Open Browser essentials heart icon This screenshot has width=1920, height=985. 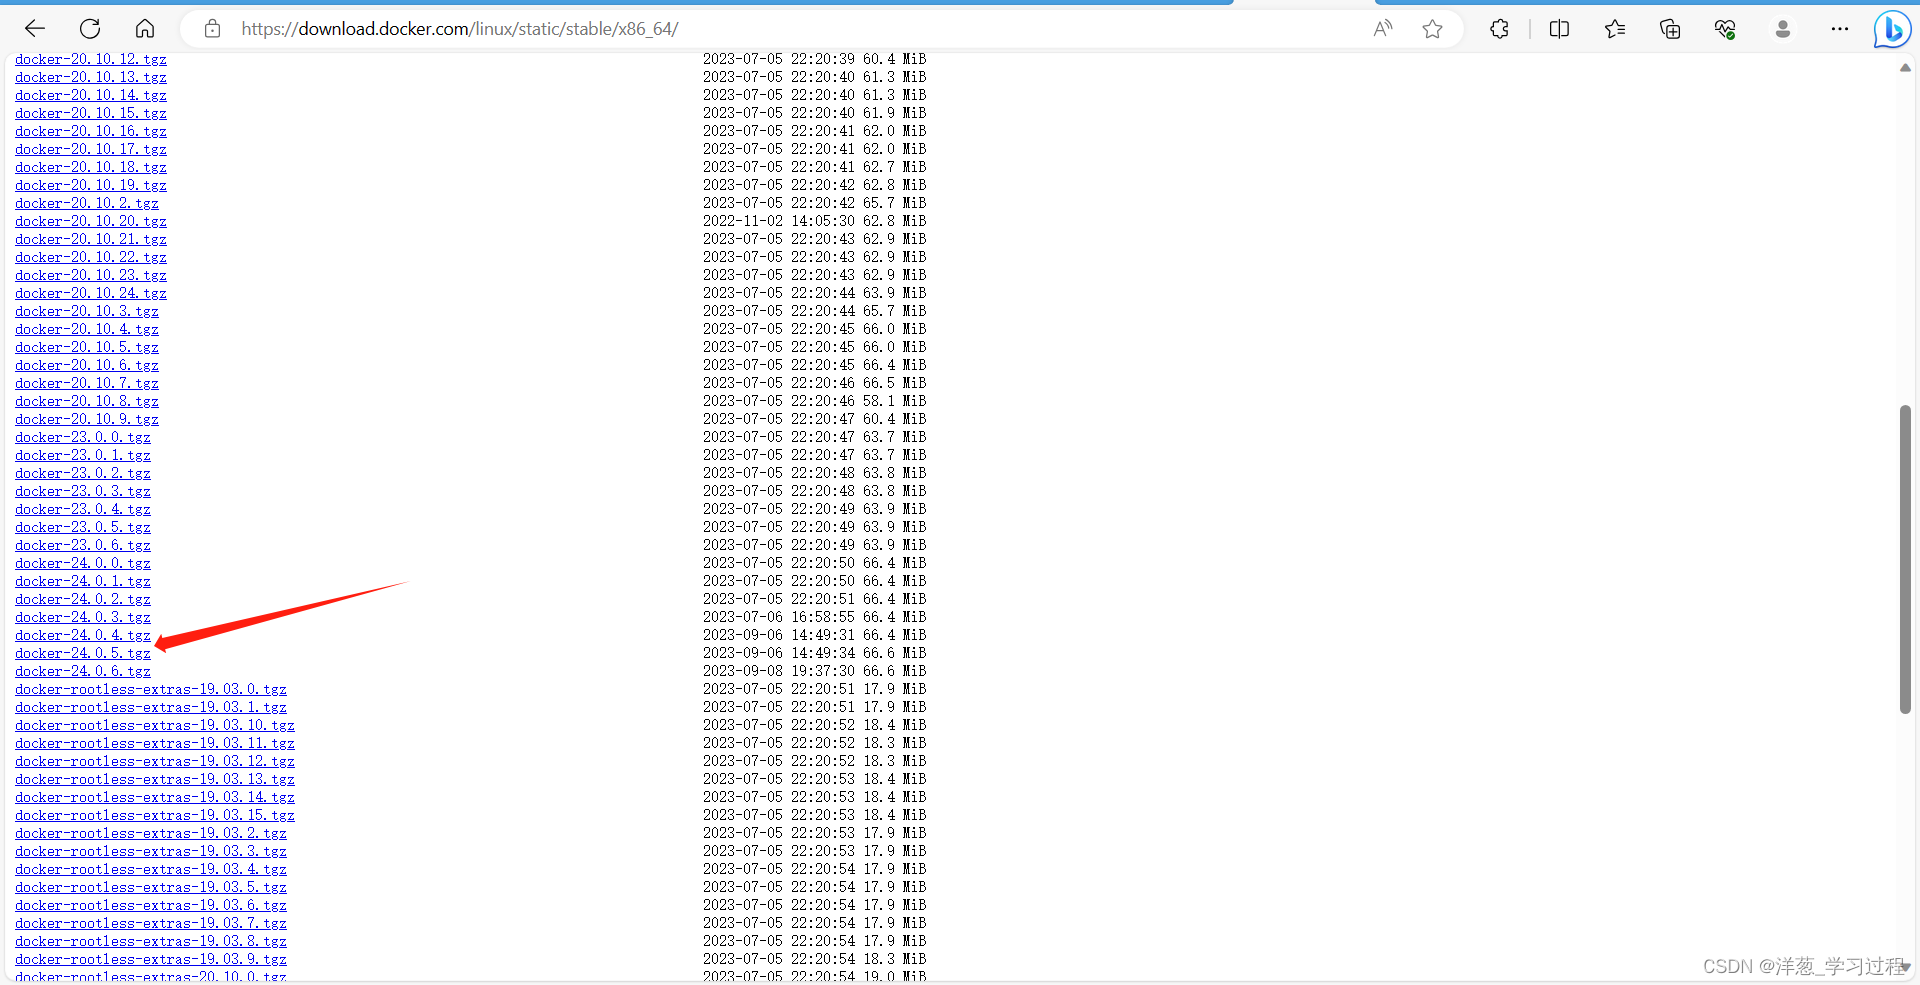[x=1725, y=29]
